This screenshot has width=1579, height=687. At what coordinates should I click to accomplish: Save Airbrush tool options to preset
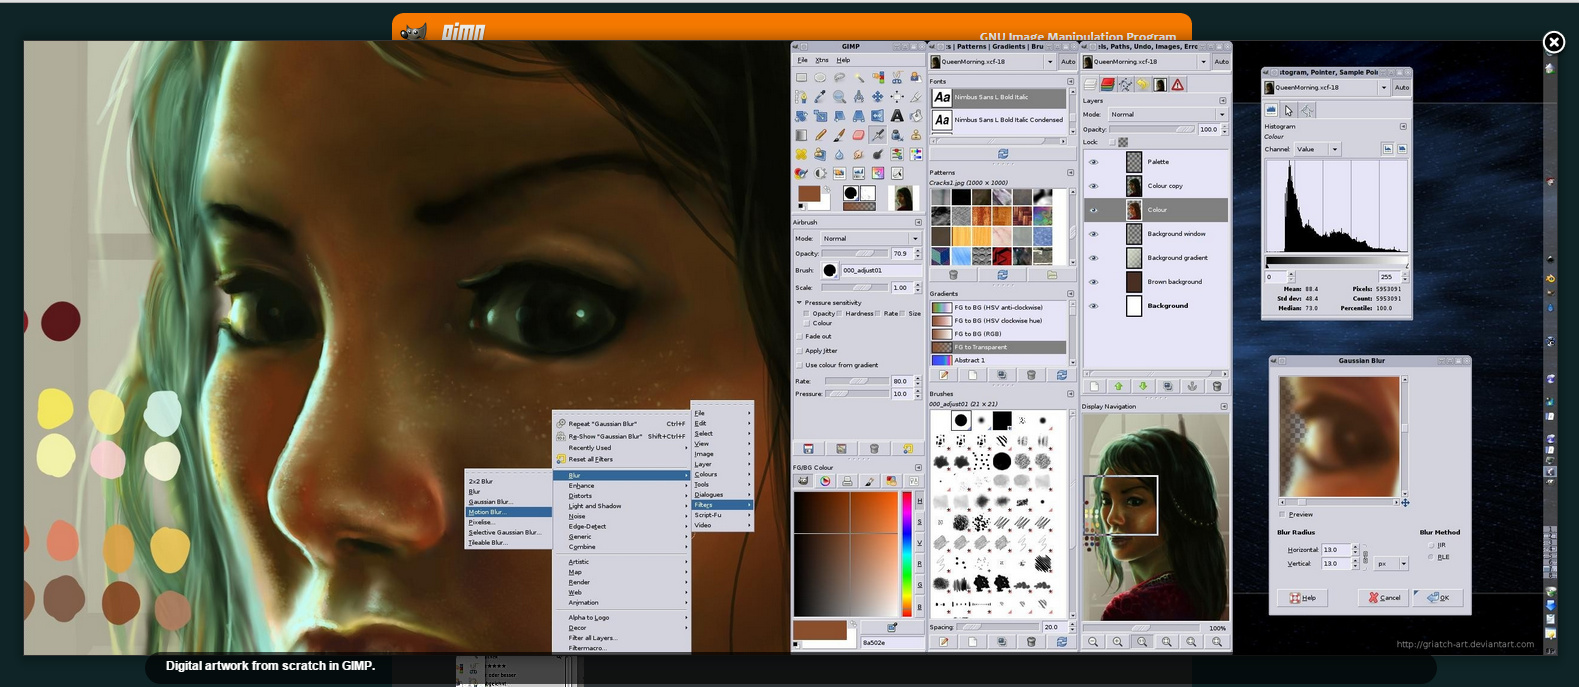pyautogui.click(x=808, y=449)
